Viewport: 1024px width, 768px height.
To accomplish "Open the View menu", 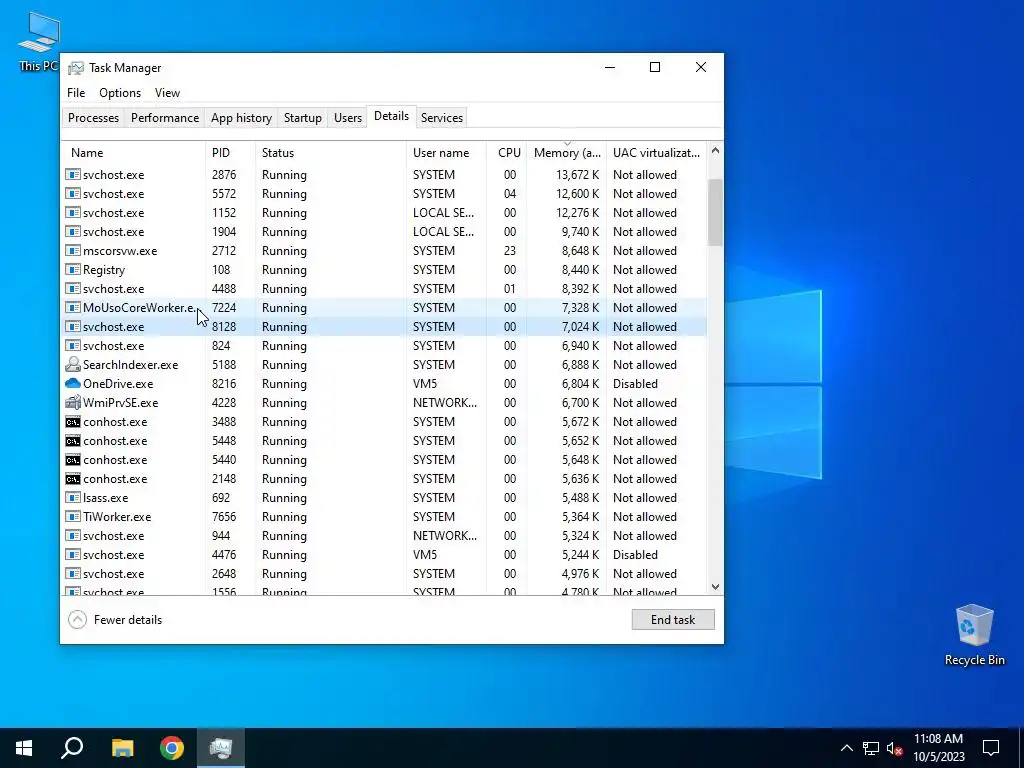I will 167,93.
